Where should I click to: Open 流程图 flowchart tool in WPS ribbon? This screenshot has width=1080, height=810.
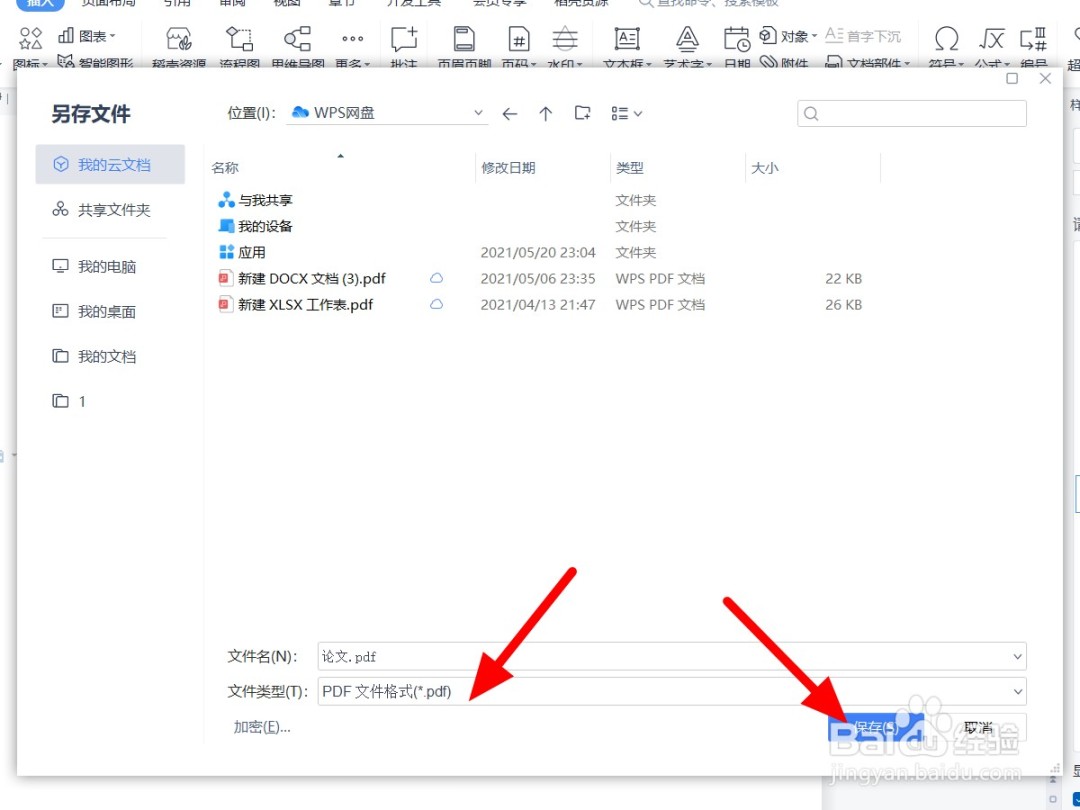point(240,48)
